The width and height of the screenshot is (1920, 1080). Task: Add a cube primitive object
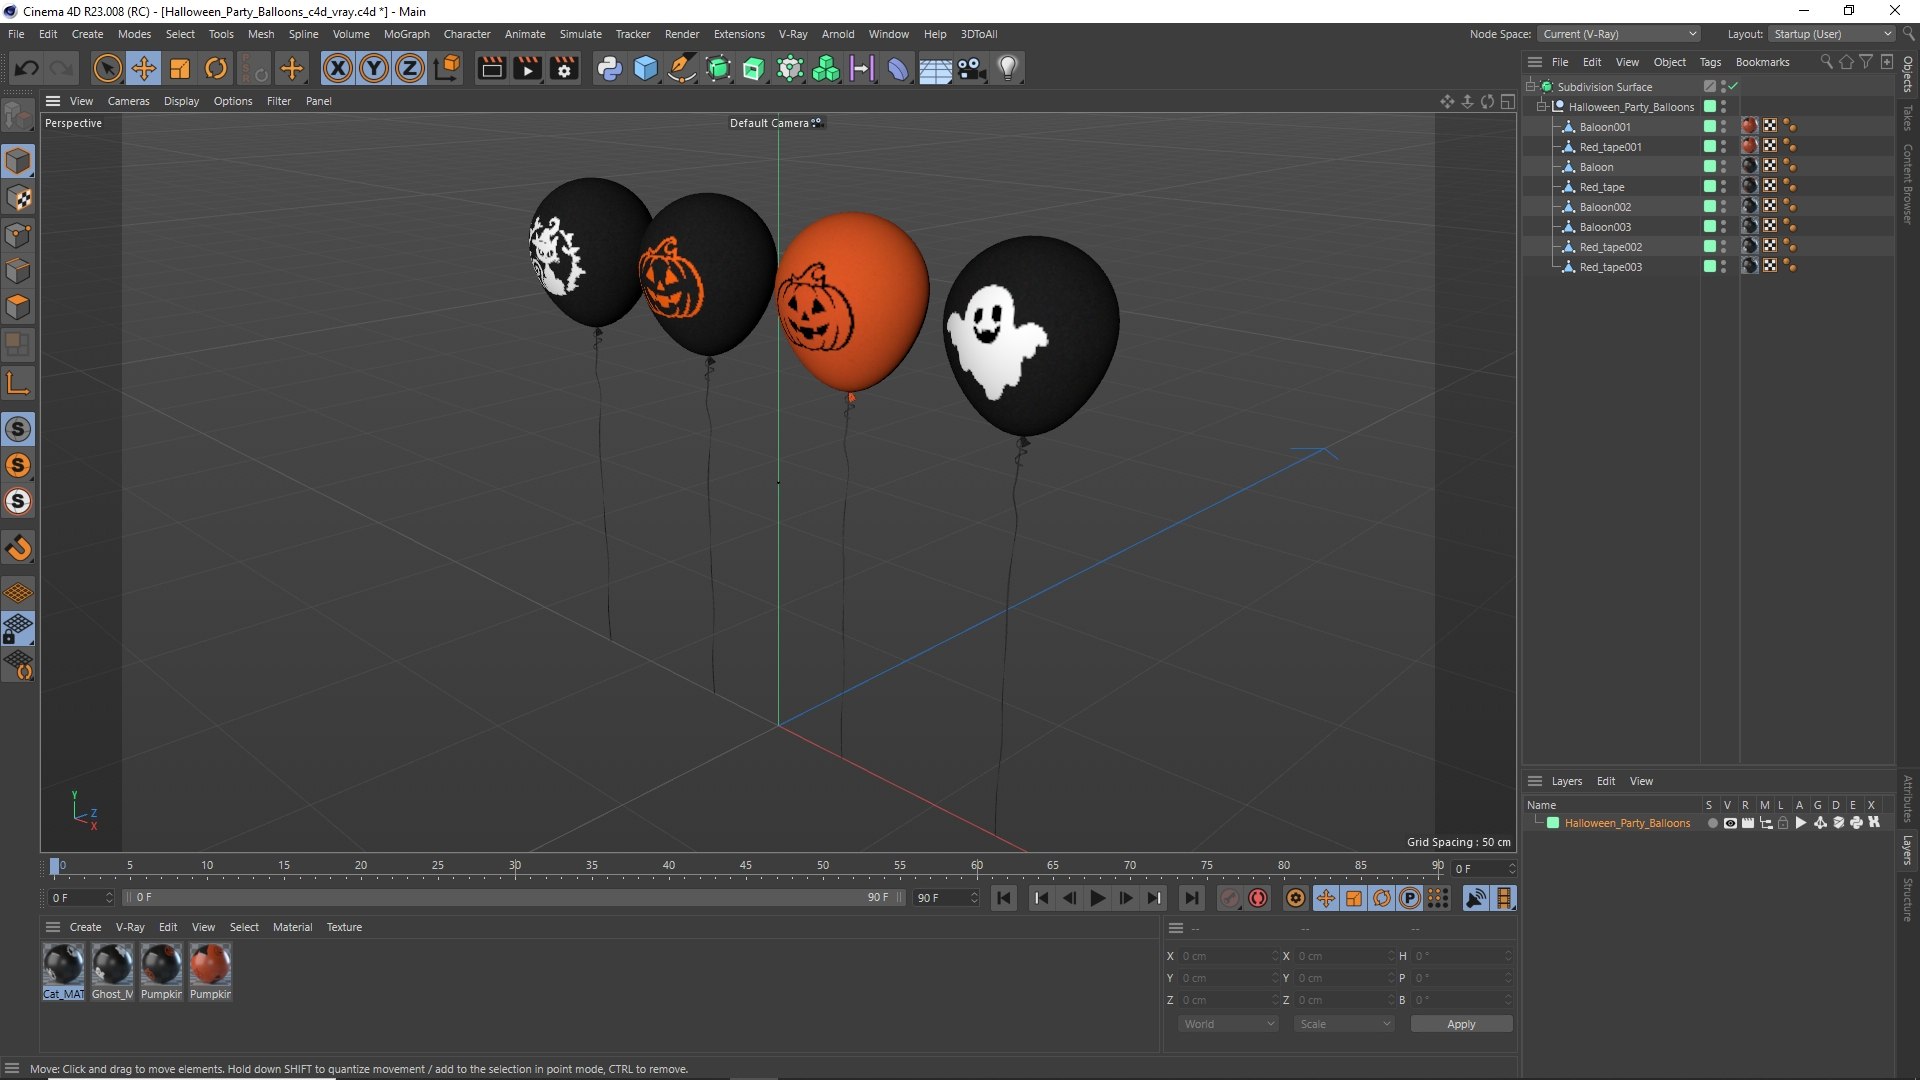(646, 68)
